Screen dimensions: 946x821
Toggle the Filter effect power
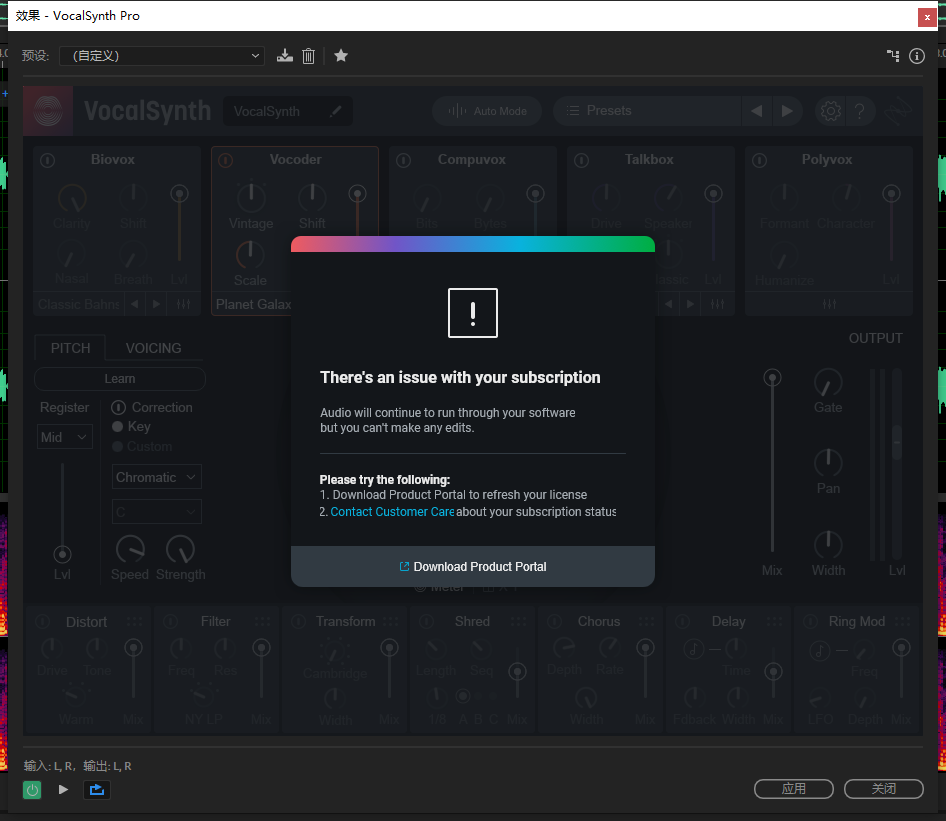pos(171,622)
